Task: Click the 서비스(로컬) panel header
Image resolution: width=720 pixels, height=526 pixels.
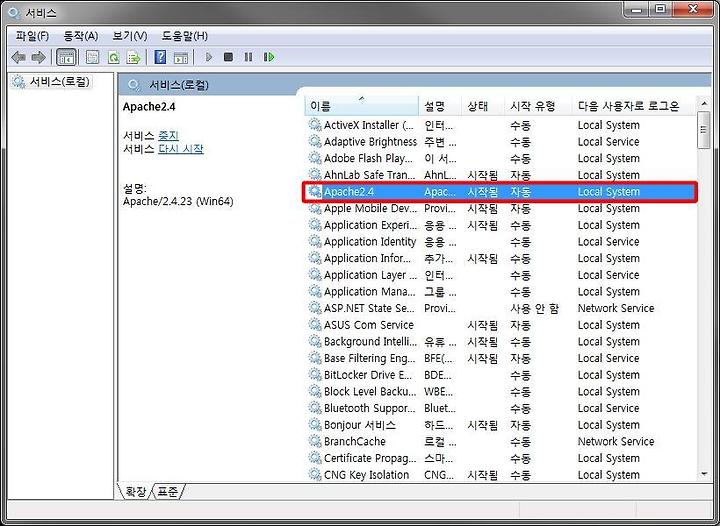Action: point(179,85)
